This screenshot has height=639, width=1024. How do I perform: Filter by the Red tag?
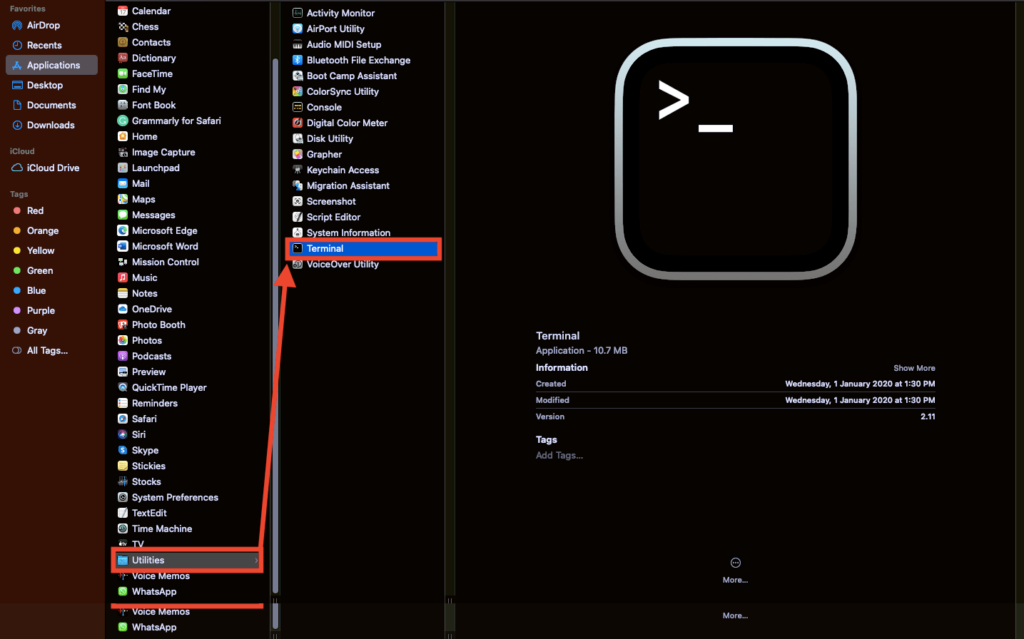pyautogui.click(x=35, y=211)
